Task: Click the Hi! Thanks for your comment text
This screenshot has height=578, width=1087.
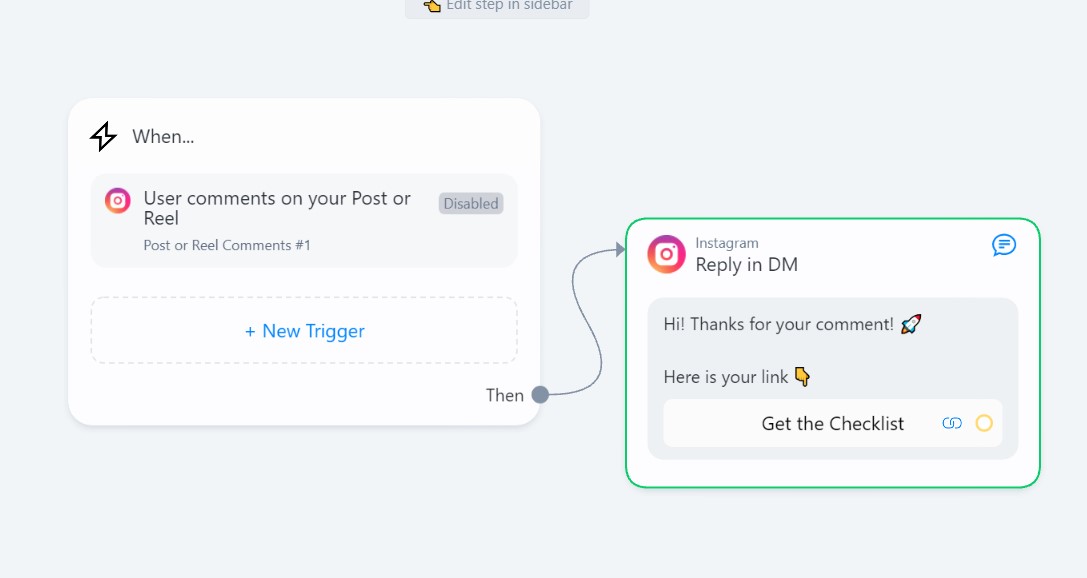Action: tap(779, 324)
